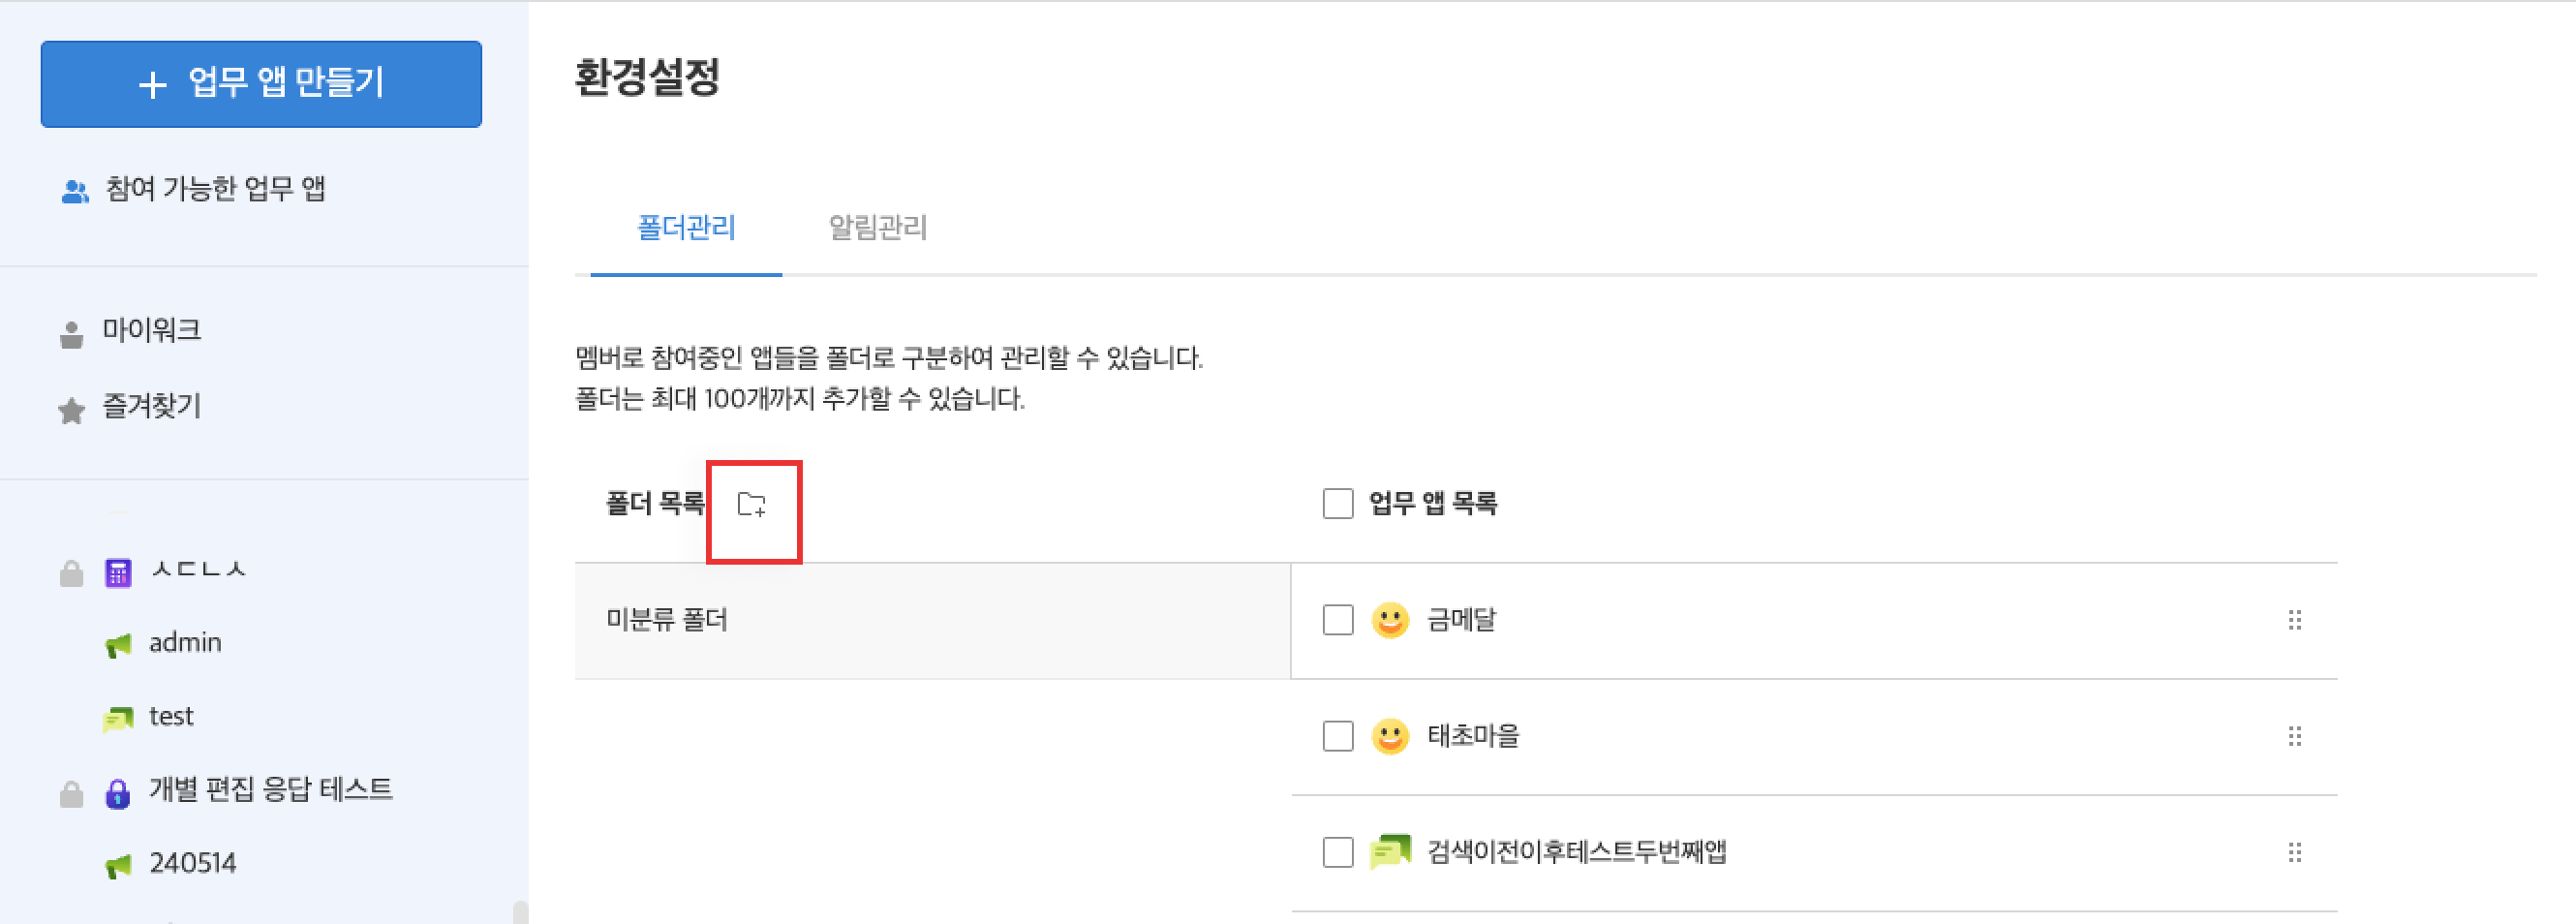Image resolution: width=2576 pixels, height=924 pixels.
Task: Click the 업무 앱 만들기 button
Action: (x=261, y=84)
